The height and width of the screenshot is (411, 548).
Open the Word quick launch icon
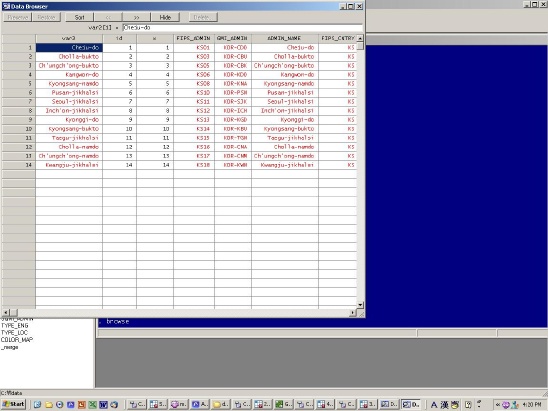[x=103, y=405]
